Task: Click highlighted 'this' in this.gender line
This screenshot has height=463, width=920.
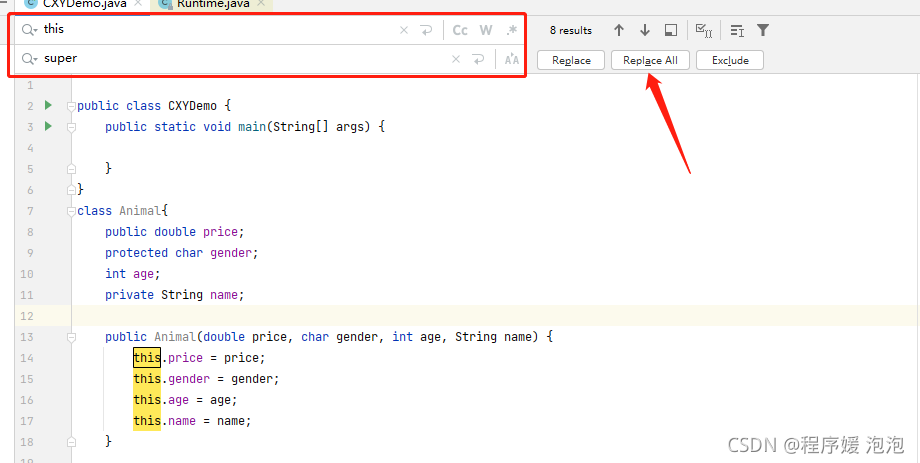Action: point(147,378)
